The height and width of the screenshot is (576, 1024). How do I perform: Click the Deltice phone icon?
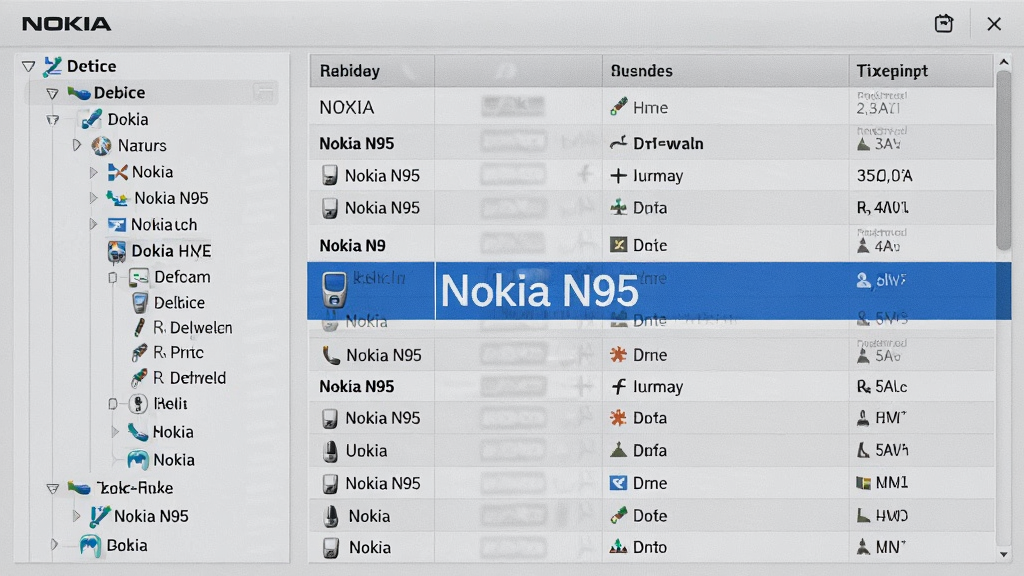coord(140,303)
